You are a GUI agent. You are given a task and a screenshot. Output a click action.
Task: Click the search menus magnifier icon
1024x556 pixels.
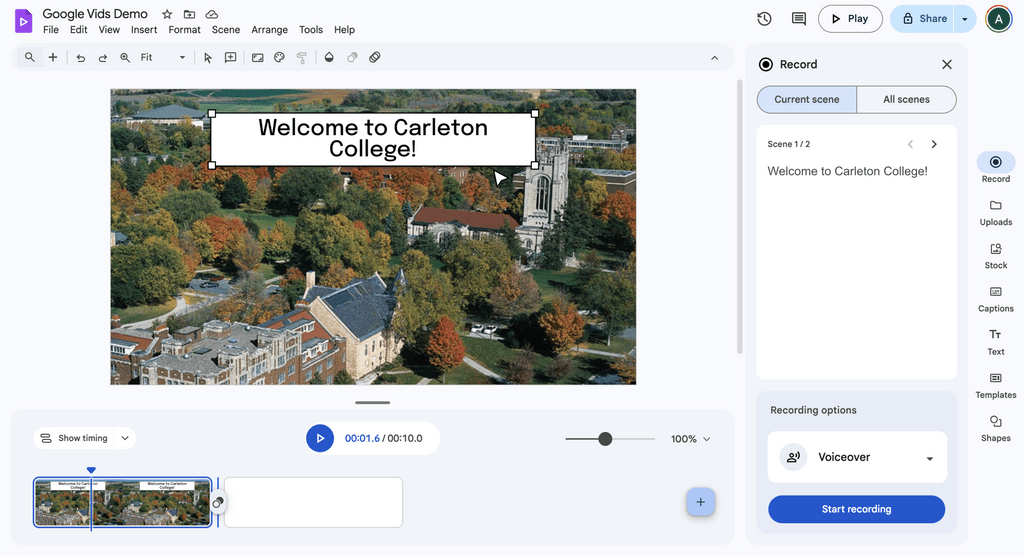[29, 57]
